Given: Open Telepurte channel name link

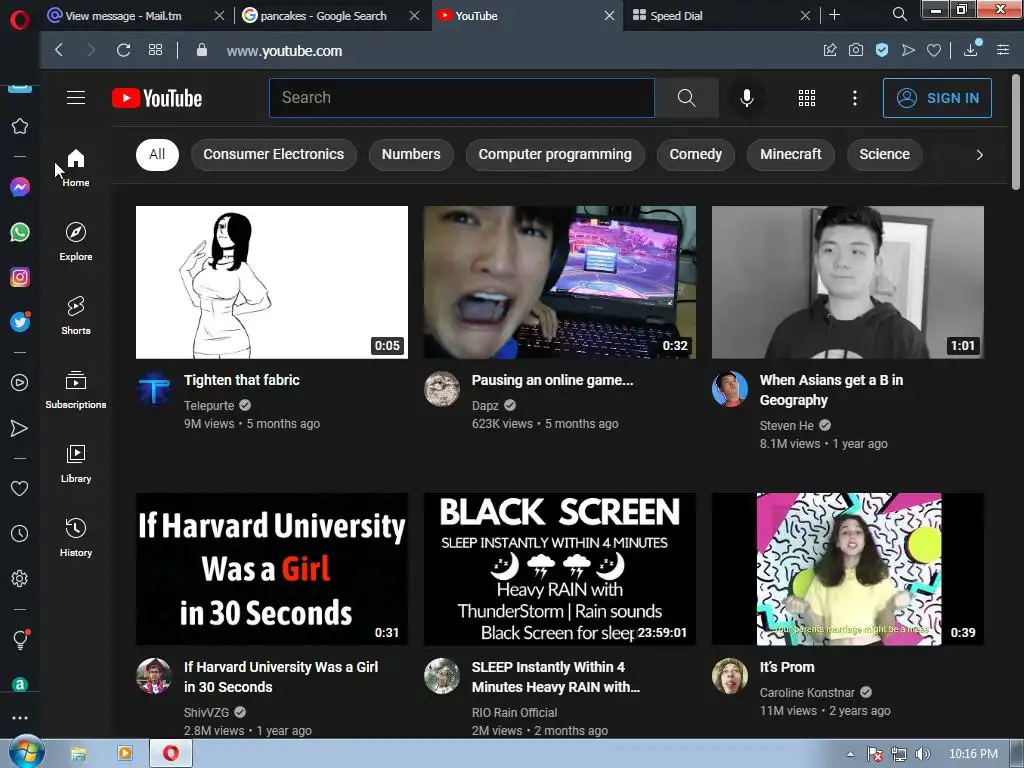Looking at the screenshot, I should pos(209,406).
